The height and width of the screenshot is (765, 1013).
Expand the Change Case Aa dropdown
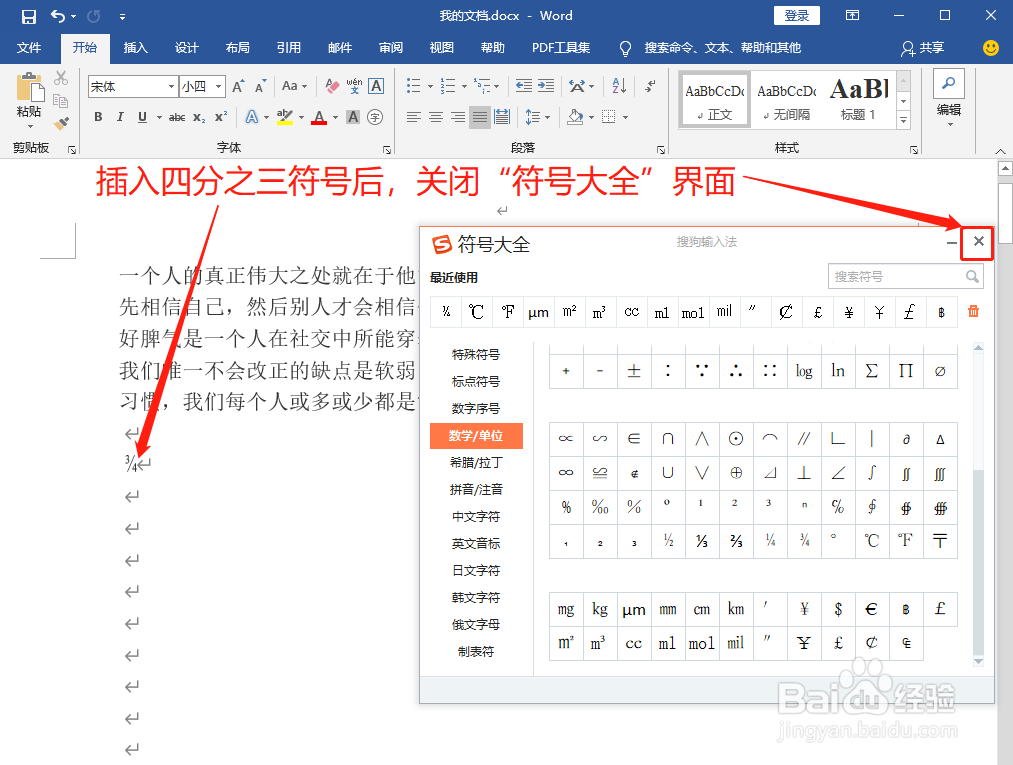pos(295,86)
